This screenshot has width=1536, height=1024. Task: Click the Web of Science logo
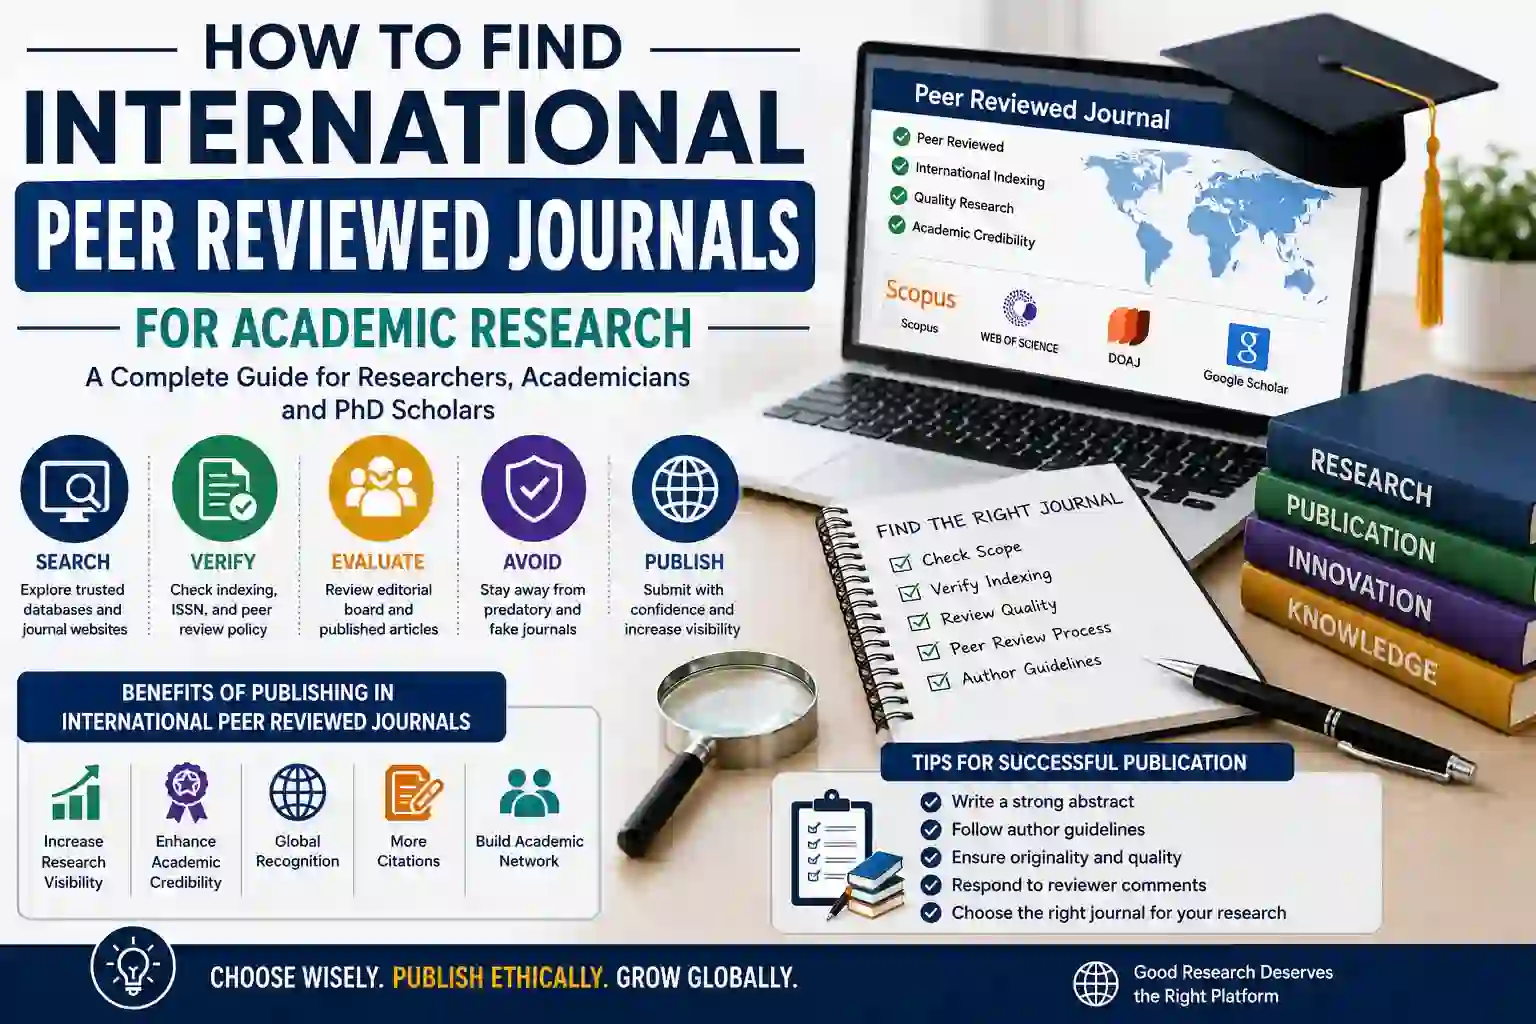[1020, 308]
